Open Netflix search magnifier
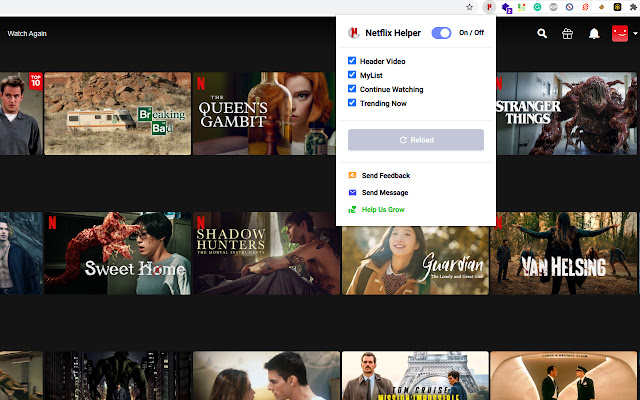640x400 pixels. [542, 33]
